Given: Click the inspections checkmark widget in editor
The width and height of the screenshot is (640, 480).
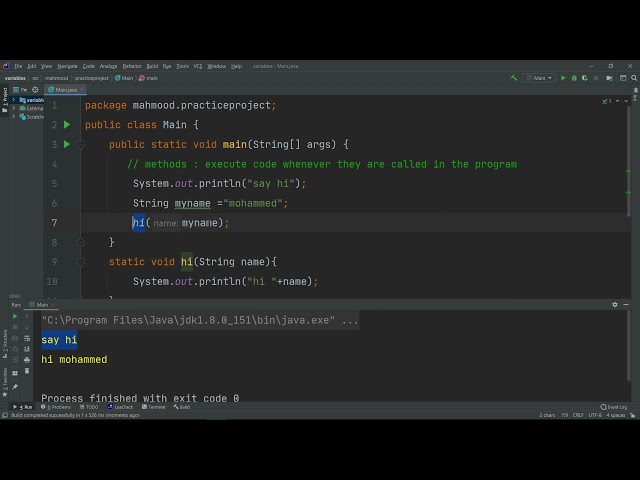Looking at the screenshot, I should pyautogui.click(x=607, y=101).
